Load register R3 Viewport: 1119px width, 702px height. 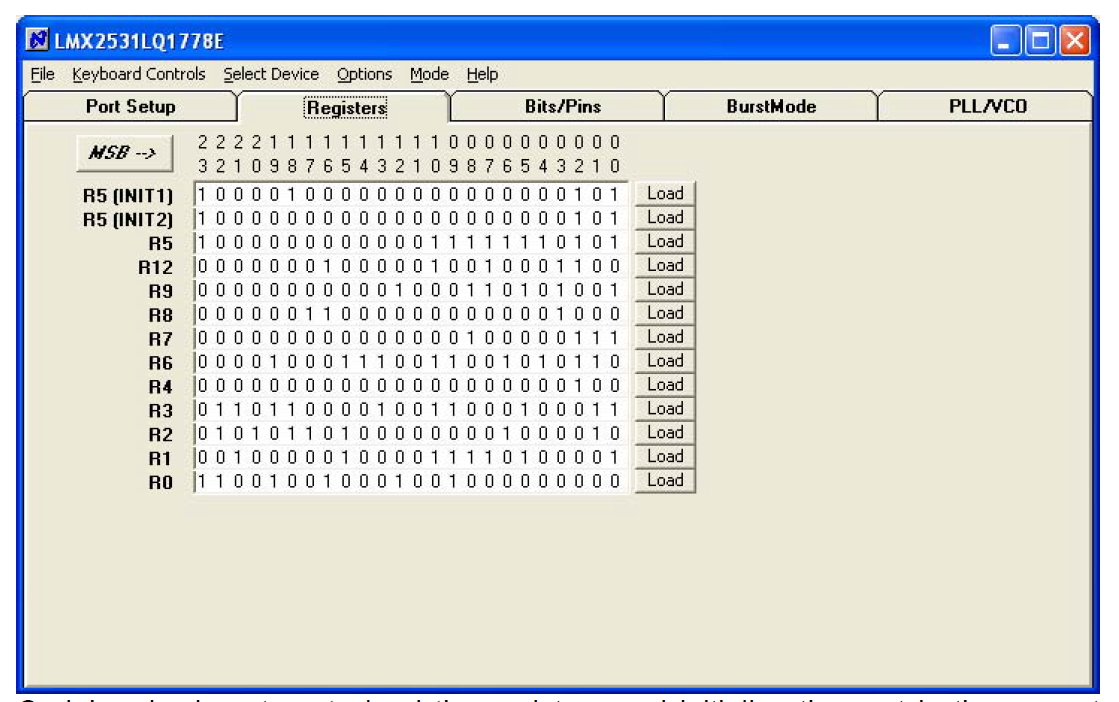point(665,409)
